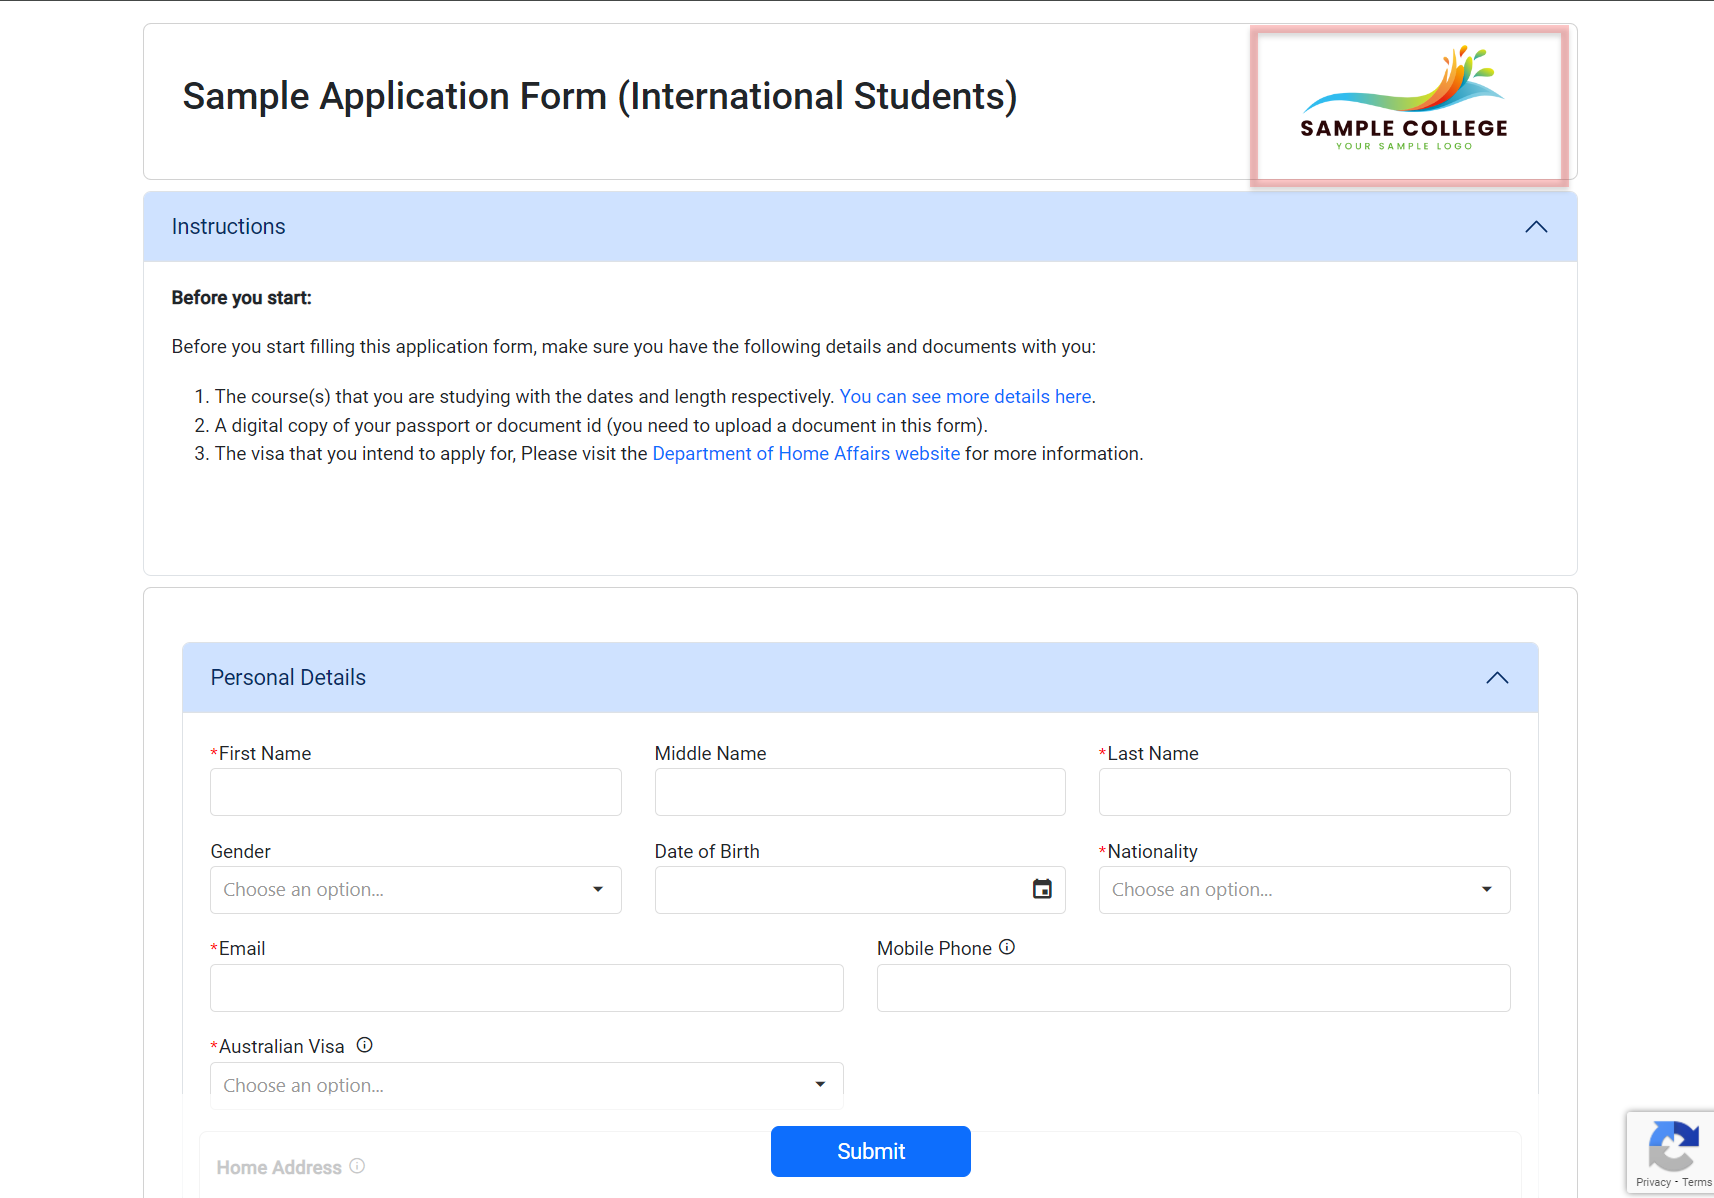Click the Australian Visa info icon
Viewport: 1714px width, 1198px height.
point(365,1045)
